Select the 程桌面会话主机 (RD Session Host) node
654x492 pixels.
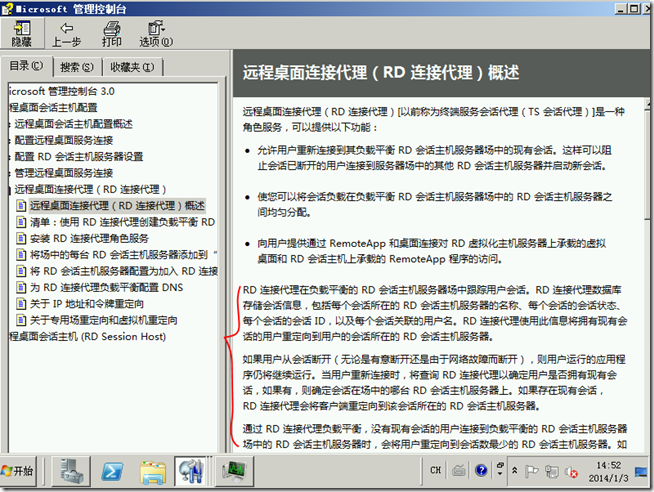(88, 336)
